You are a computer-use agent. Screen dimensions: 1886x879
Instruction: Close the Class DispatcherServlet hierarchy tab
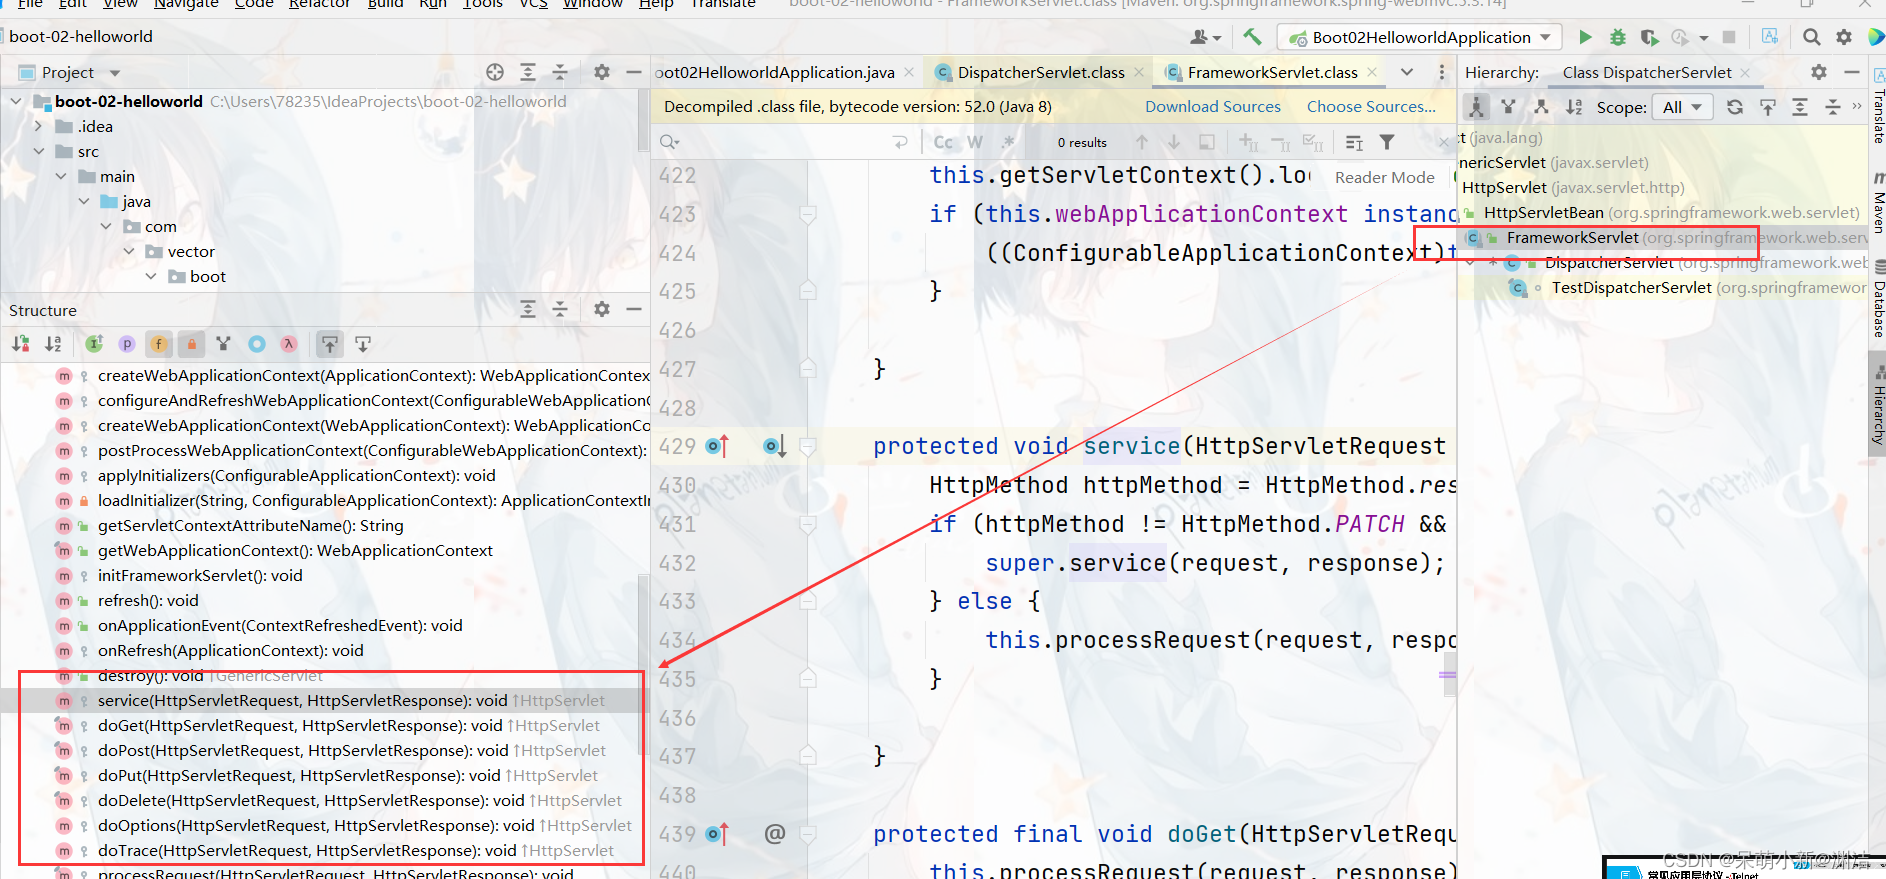1745,72
